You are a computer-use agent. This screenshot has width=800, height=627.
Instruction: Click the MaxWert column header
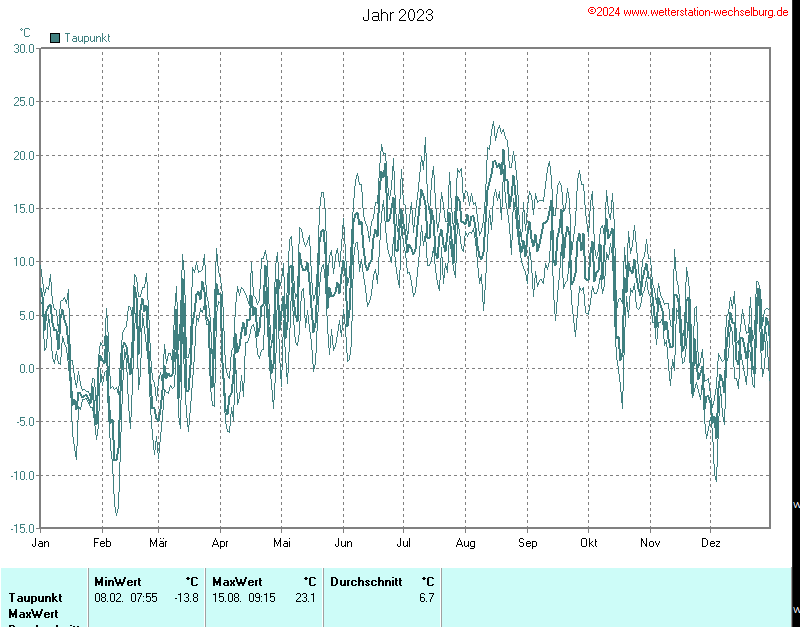point(237,582)
